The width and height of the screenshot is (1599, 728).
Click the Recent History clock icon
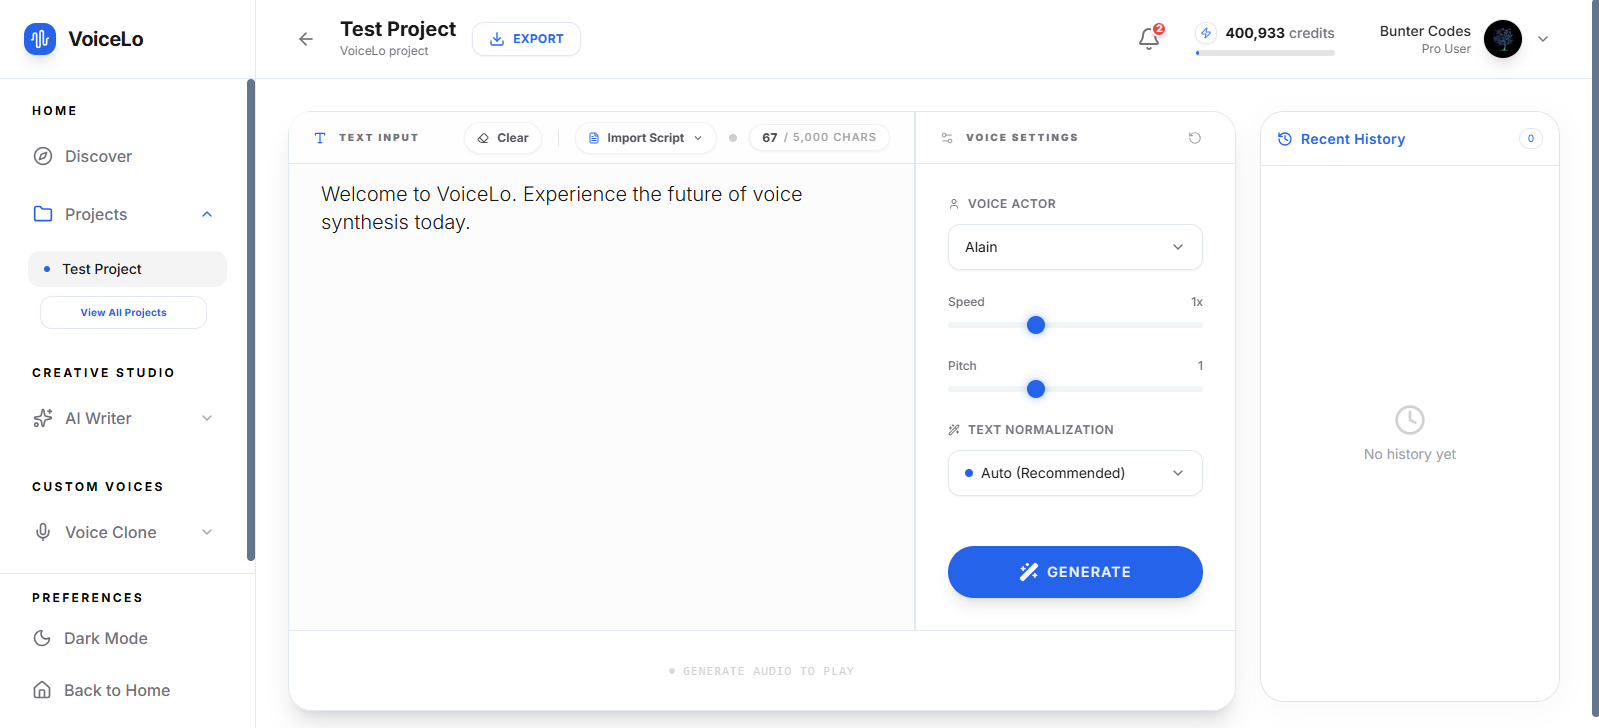coord(1285,139)
